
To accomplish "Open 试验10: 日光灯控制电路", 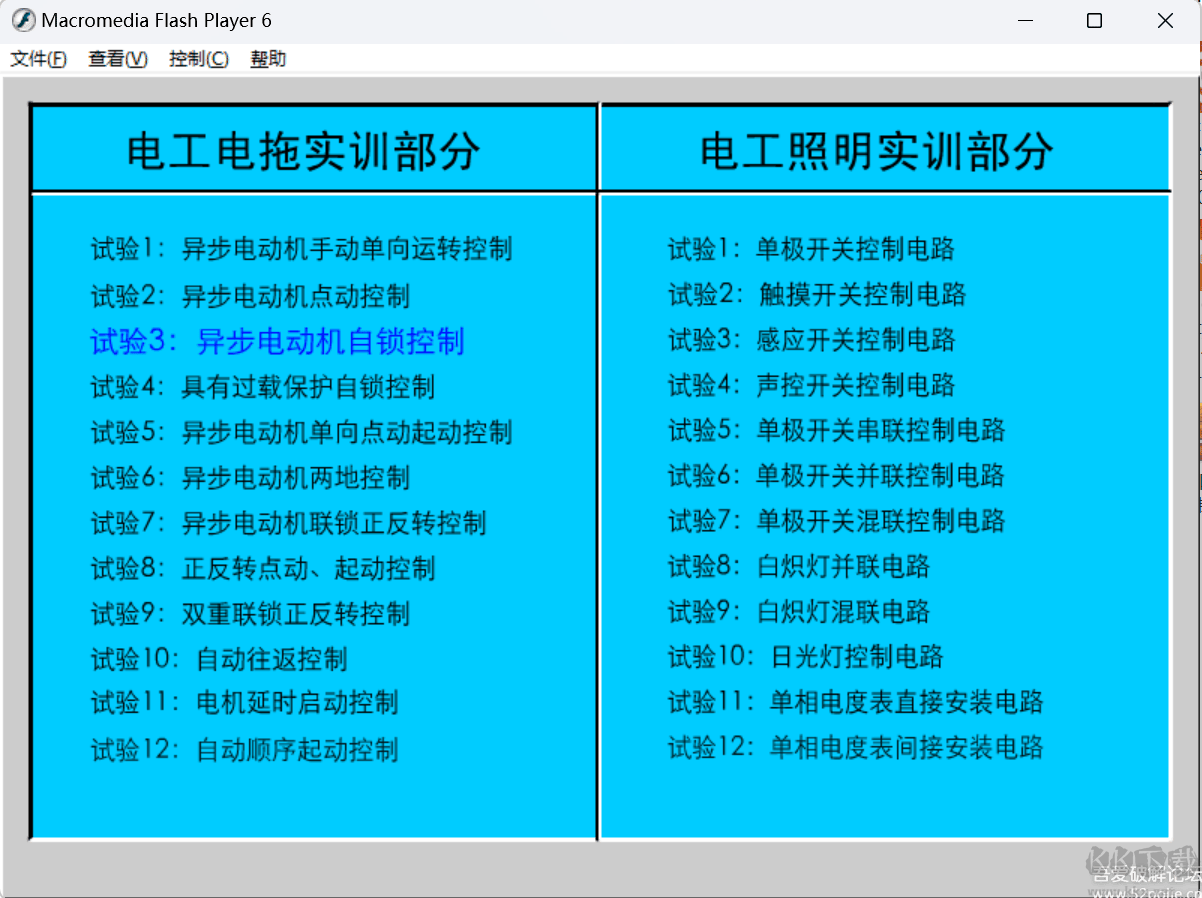I will 806,659.
